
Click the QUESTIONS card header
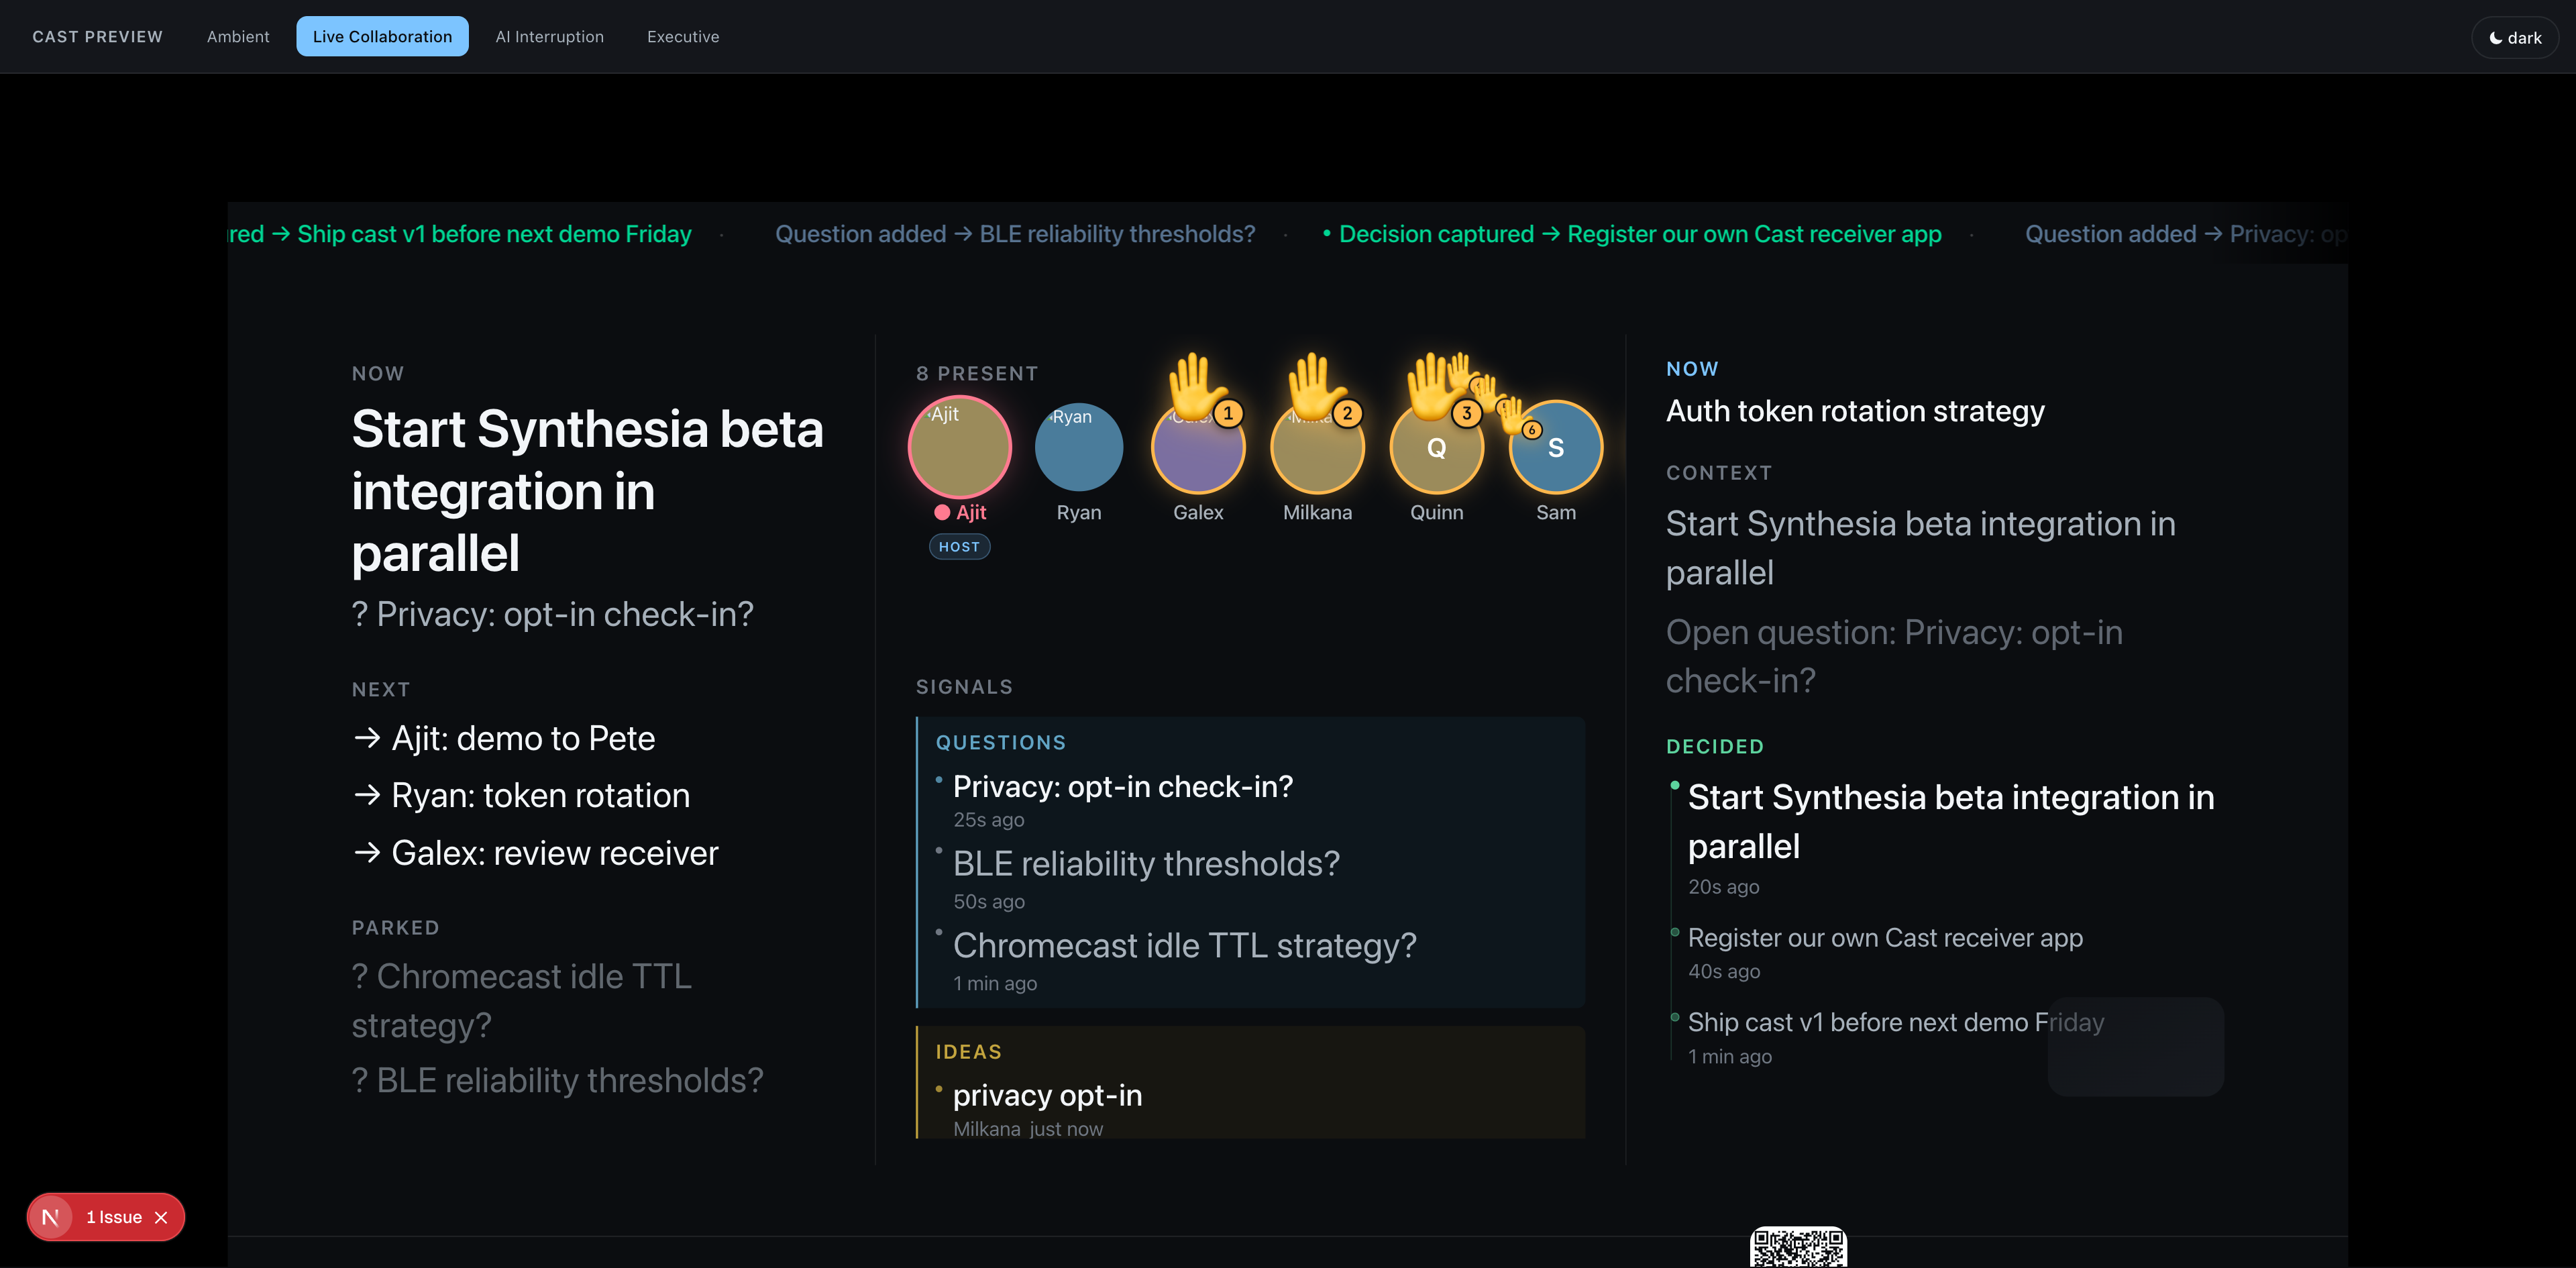coord(1001,743)
